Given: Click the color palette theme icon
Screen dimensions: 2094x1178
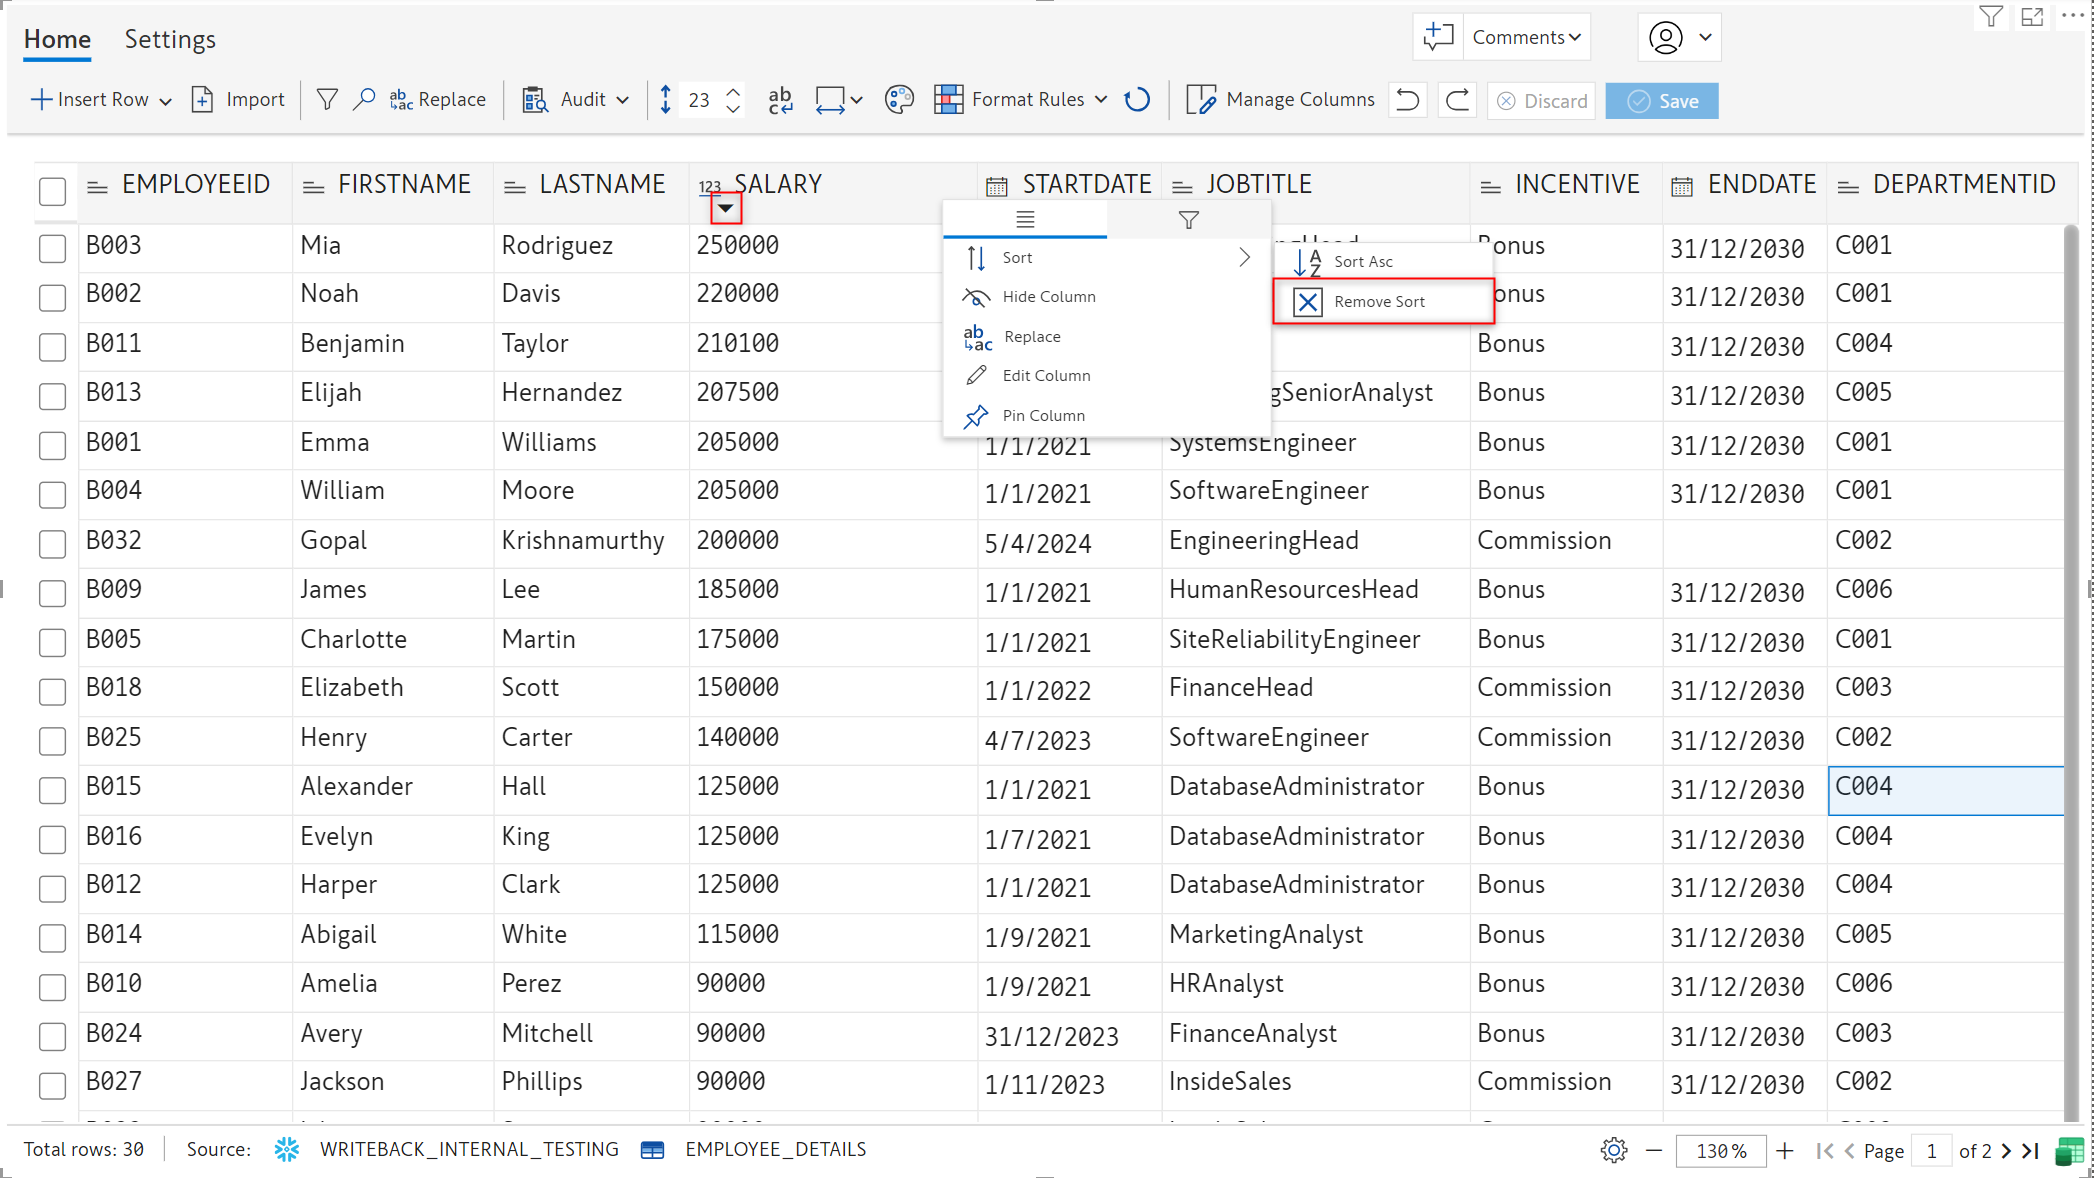Looking at the screenshot, I should [x=899, y=100].
